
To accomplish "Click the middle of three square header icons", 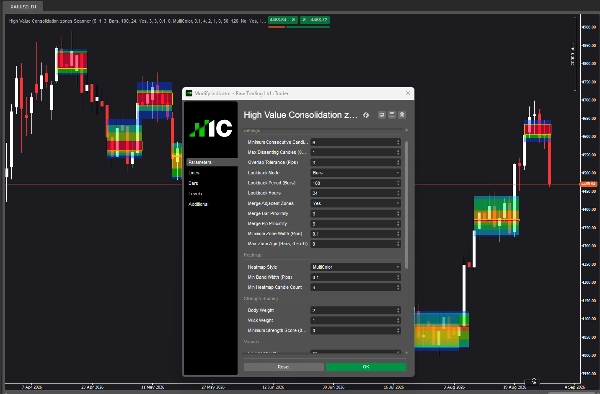I will click(392, 115).
